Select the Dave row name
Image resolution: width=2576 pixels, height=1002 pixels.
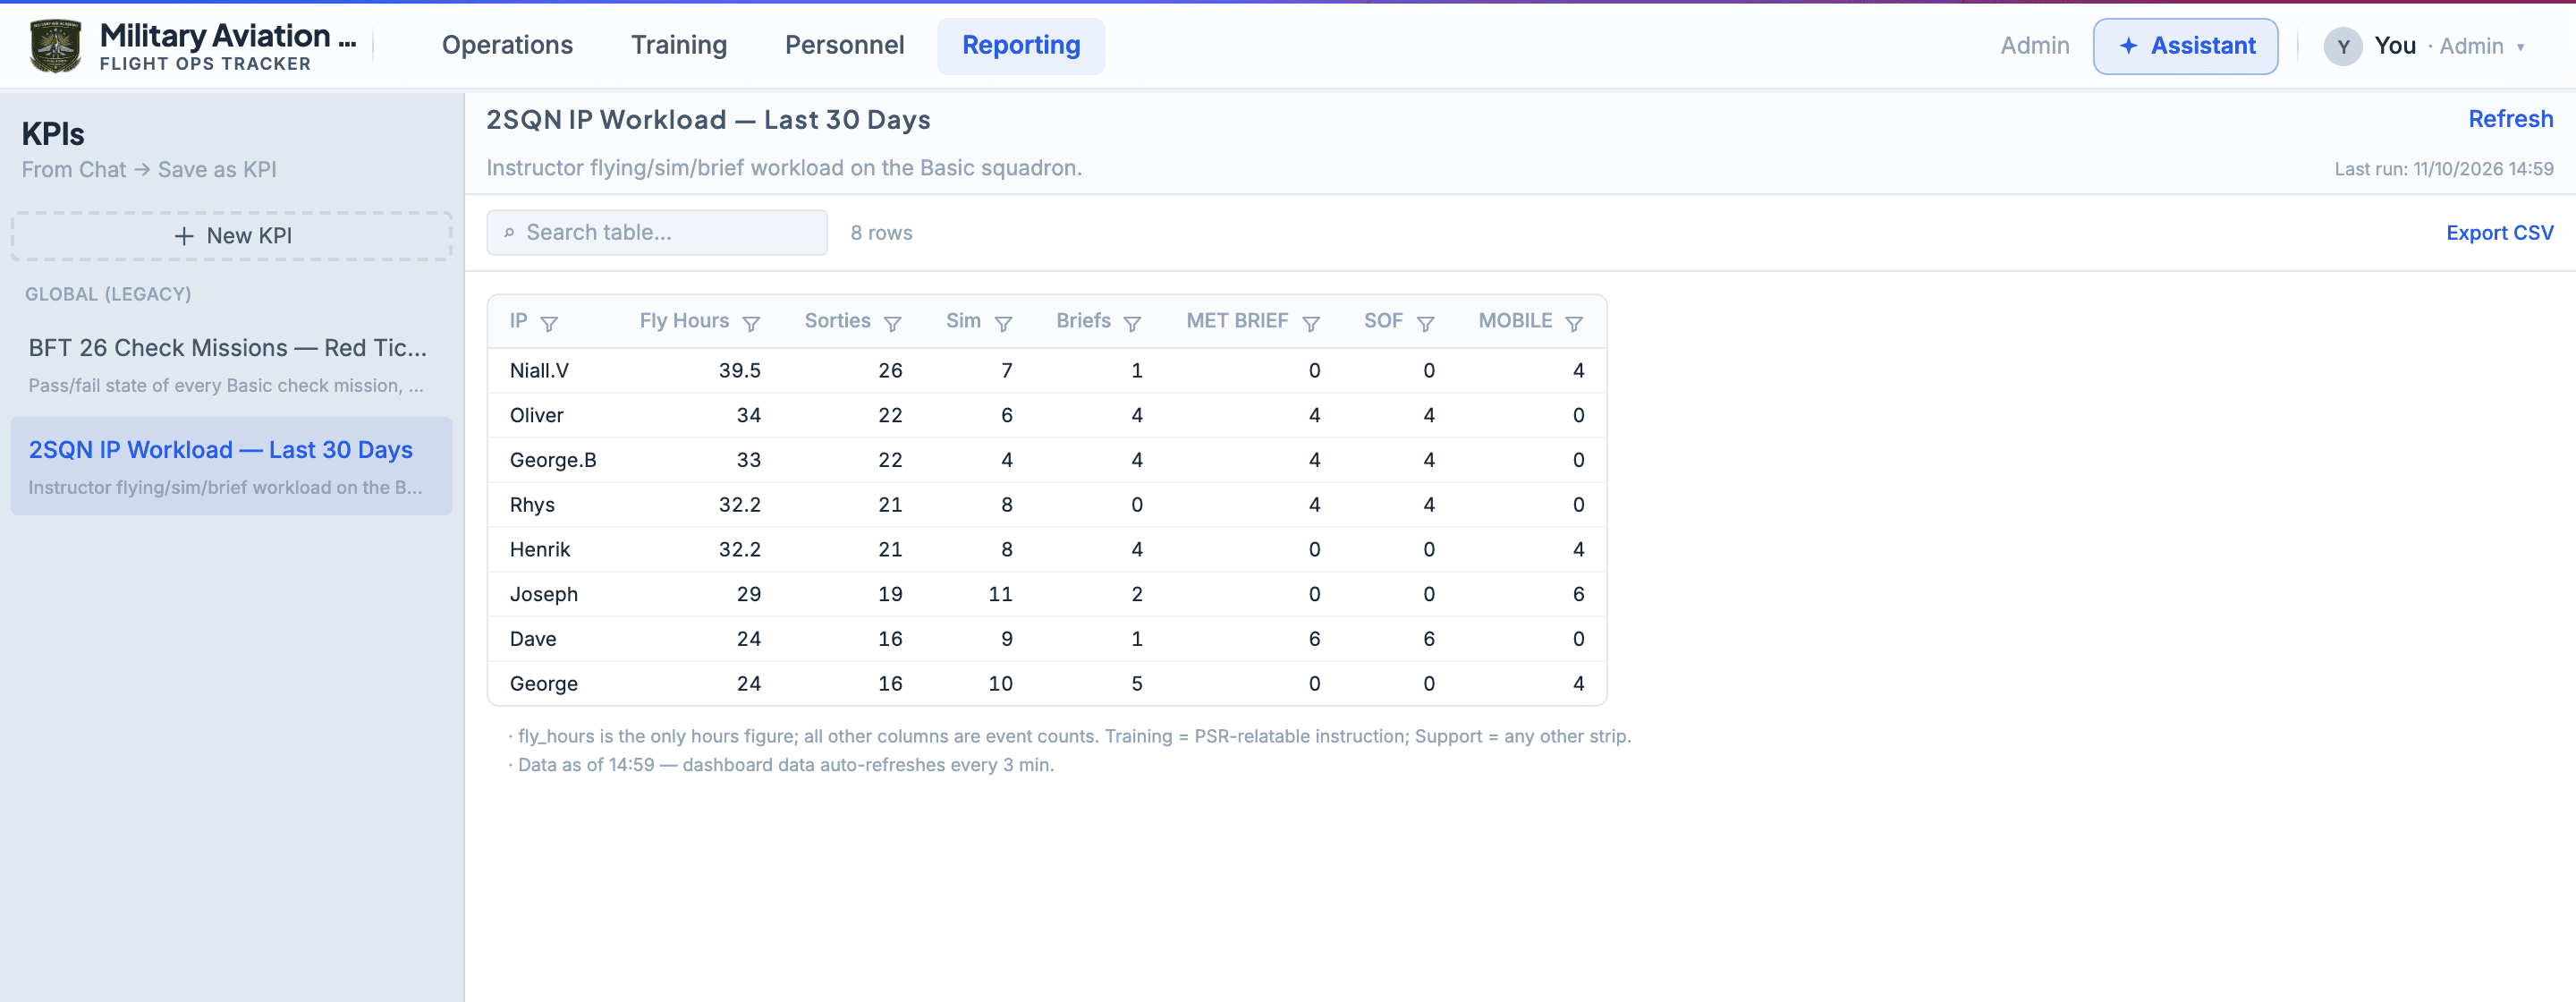(533, 640)
